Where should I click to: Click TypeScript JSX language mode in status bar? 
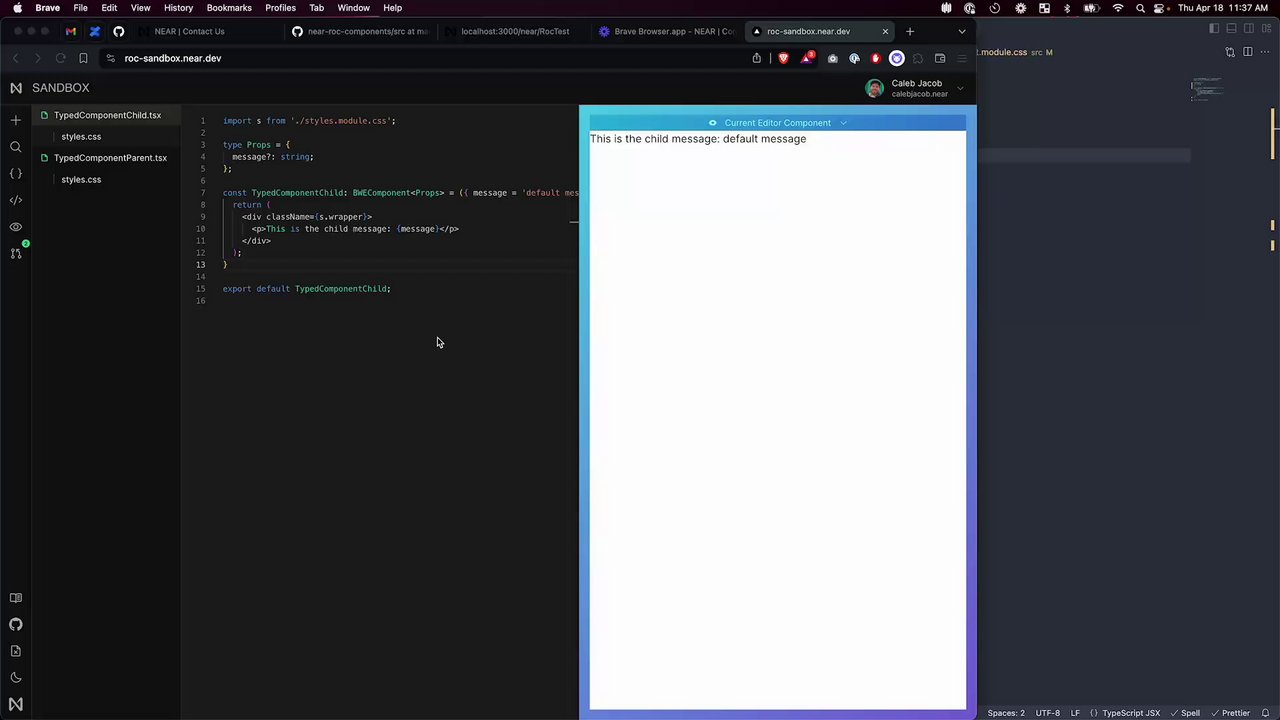1131,713
